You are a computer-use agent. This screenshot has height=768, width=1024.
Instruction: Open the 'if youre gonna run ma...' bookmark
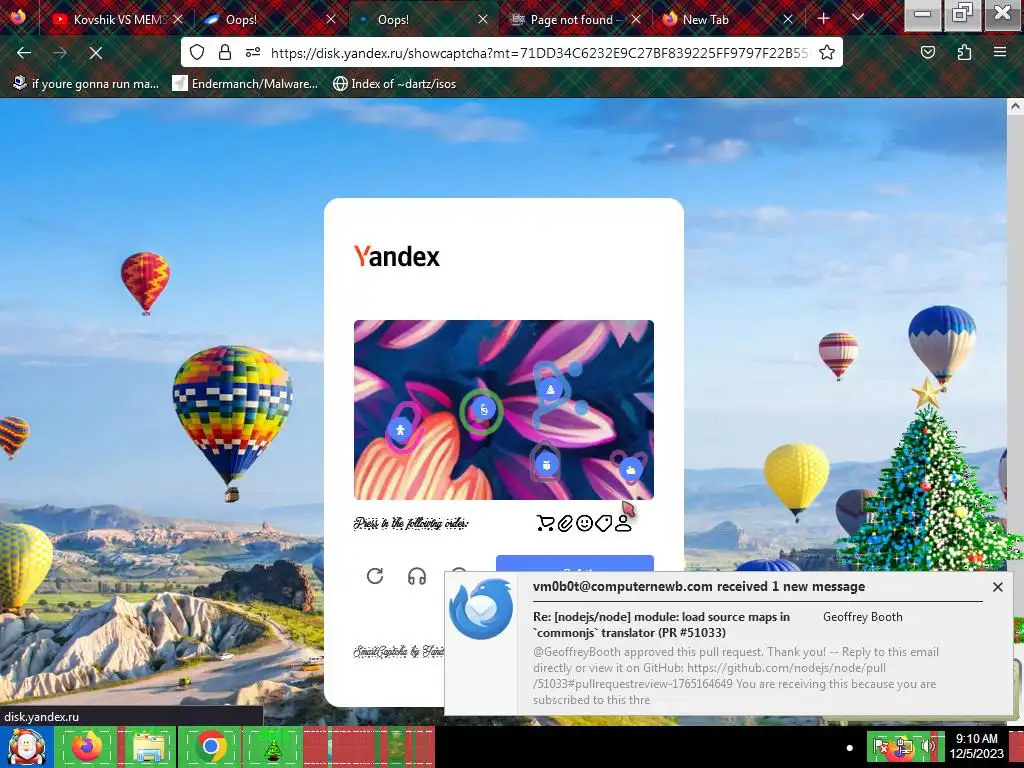point(86,84)
